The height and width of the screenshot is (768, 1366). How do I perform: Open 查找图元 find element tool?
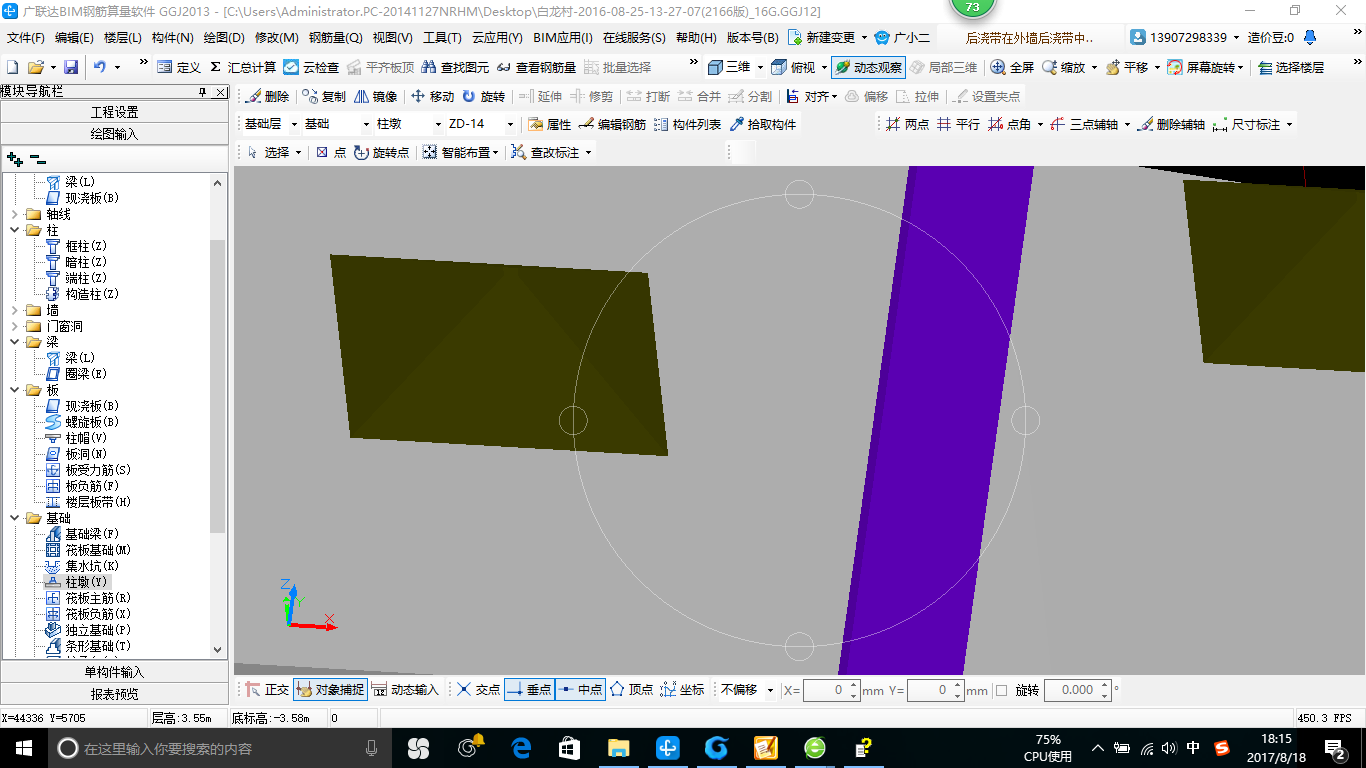(x=455, y=67)
